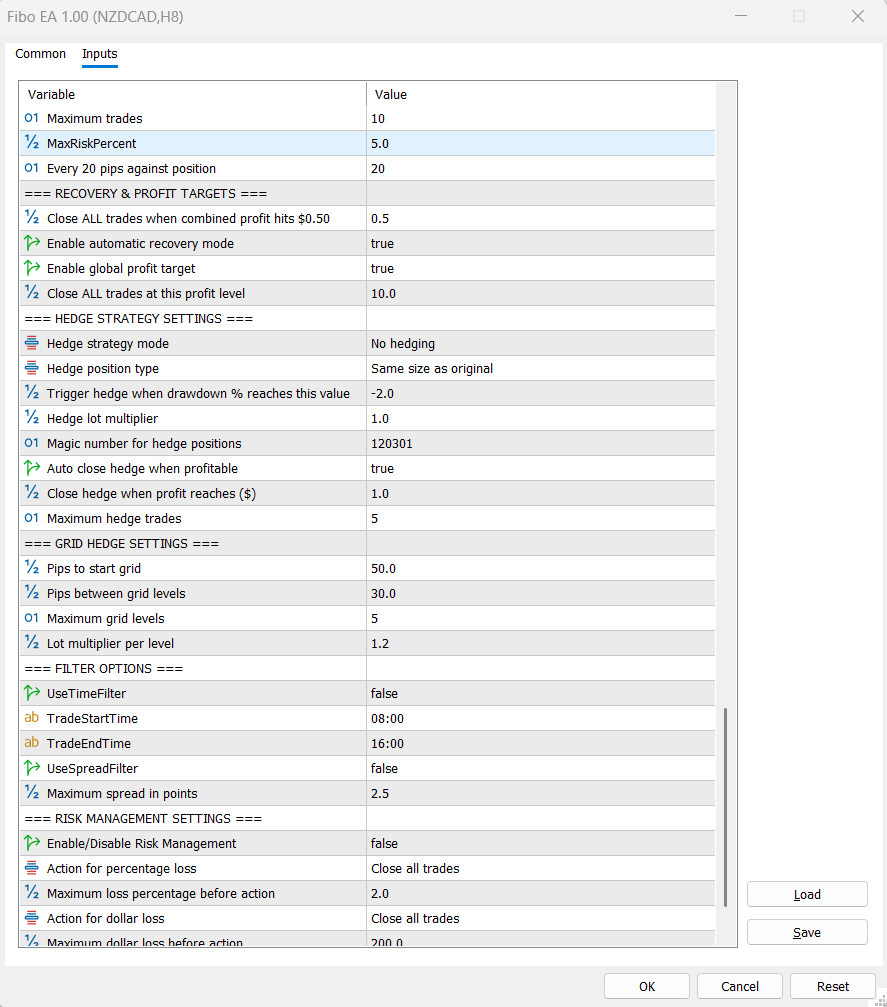Select the === RISK MANAGEMENT SETTINGS === row
887x1007 pixels.
(x=367, y=818)
